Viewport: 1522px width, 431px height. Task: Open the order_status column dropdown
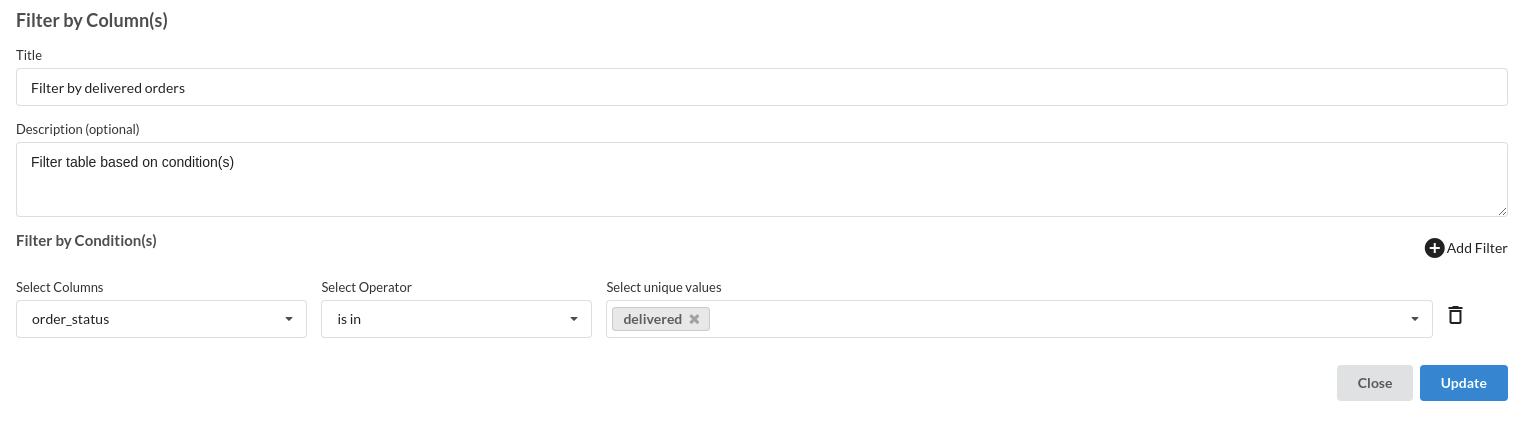[x=161, y=319]
